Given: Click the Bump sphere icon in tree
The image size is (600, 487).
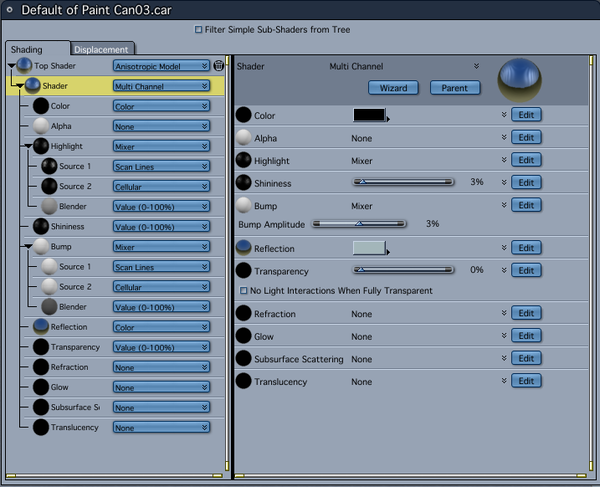Looking at the screenshot, I should coord(41,246).
